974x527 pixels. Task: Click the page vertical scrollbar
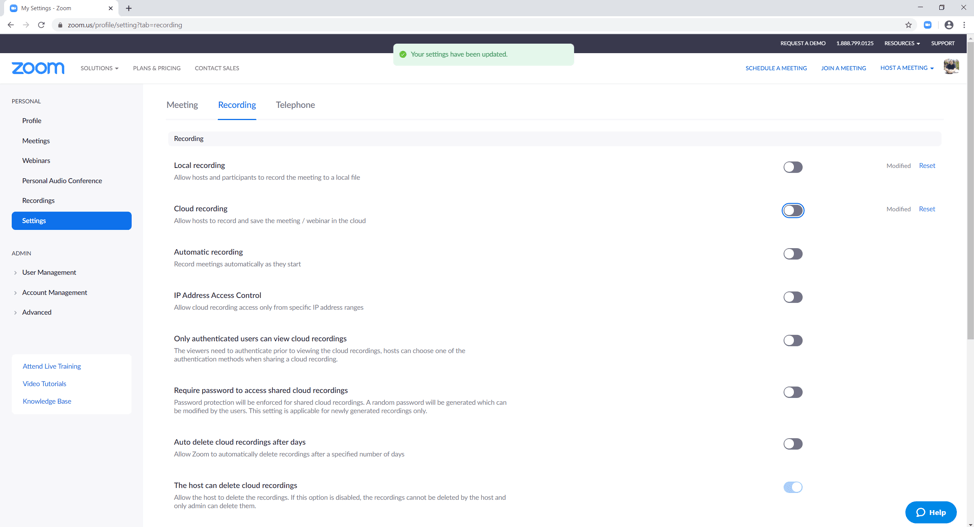(970, 190)
